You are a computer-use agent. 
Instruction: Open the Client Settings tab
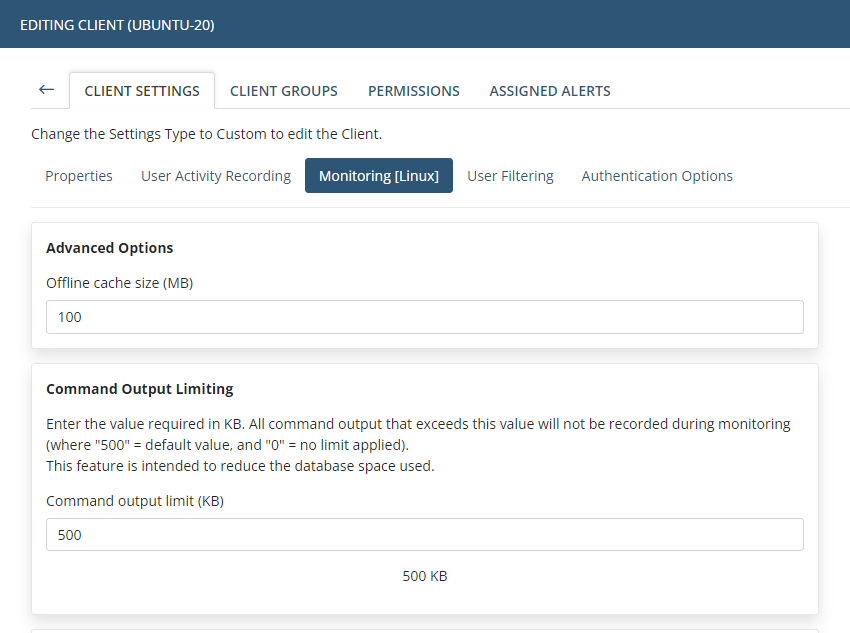(142, 91)
